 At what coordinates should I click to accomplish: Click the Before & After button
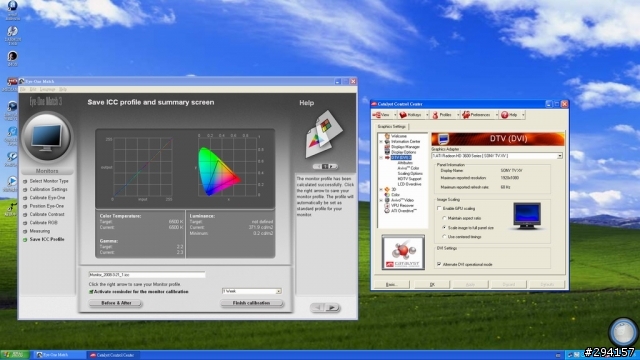[116, 303]
